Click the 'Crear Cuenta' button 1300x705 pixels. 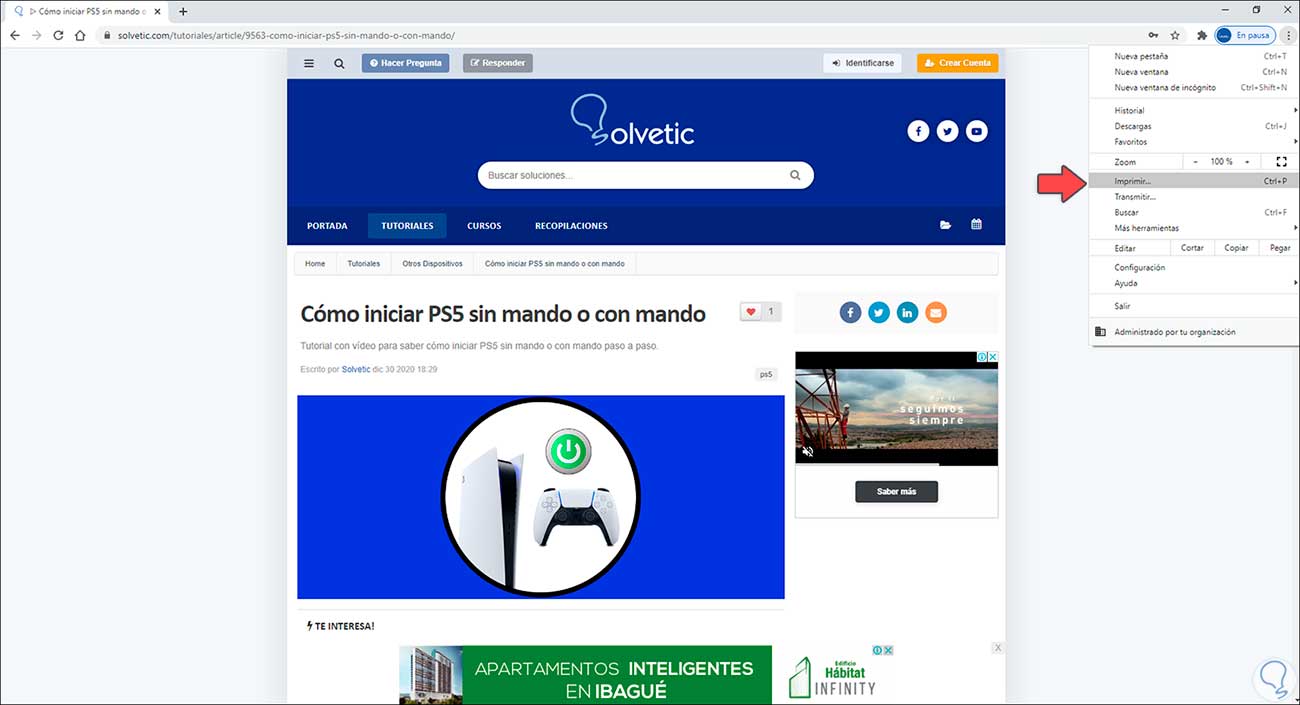pyautogui.click(x=957, y=63)
